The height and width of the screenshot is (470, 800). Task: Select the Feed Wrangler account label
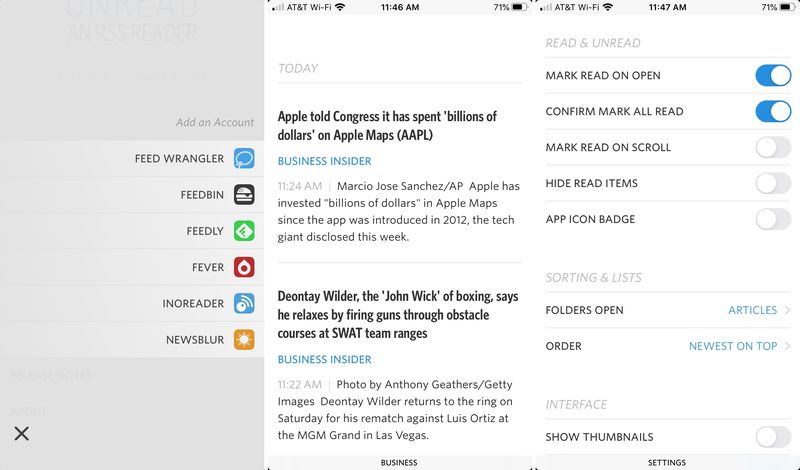[179, 159]
